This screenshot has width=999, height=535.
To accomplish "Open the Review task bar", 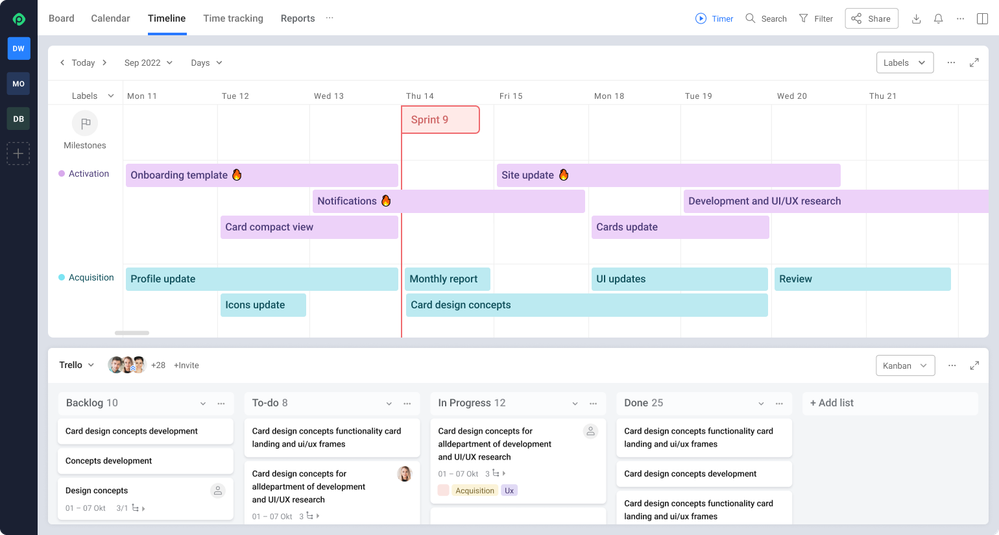I will click(x=863, y=279).
